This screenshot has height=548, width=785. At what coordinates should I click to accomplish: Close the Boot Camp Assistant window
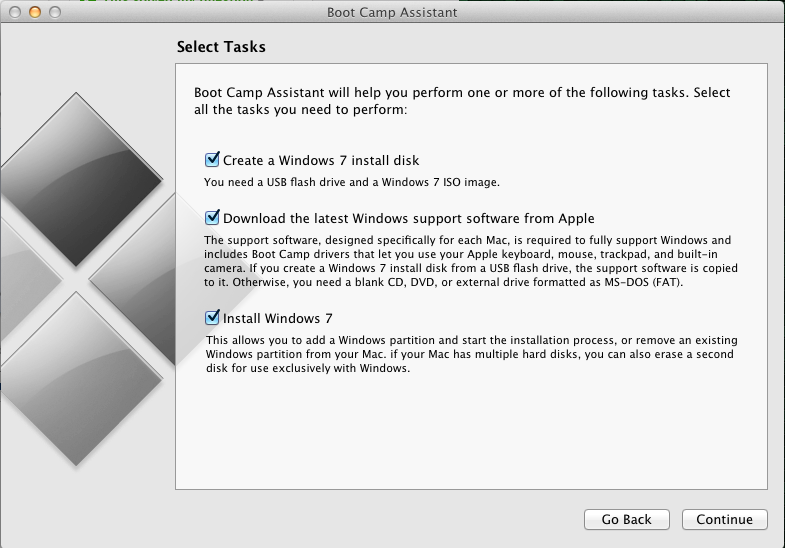click(15, 12)
